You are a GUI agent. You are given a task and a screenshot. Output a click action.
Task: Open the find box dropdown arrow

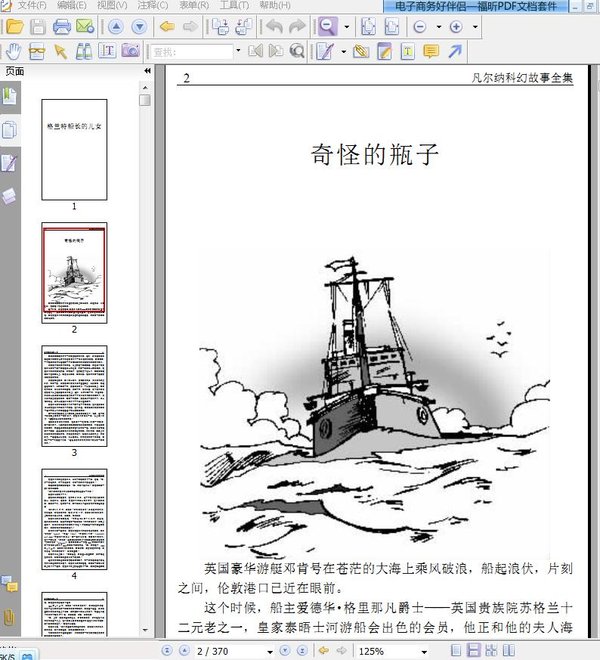[x=238, y=51]
